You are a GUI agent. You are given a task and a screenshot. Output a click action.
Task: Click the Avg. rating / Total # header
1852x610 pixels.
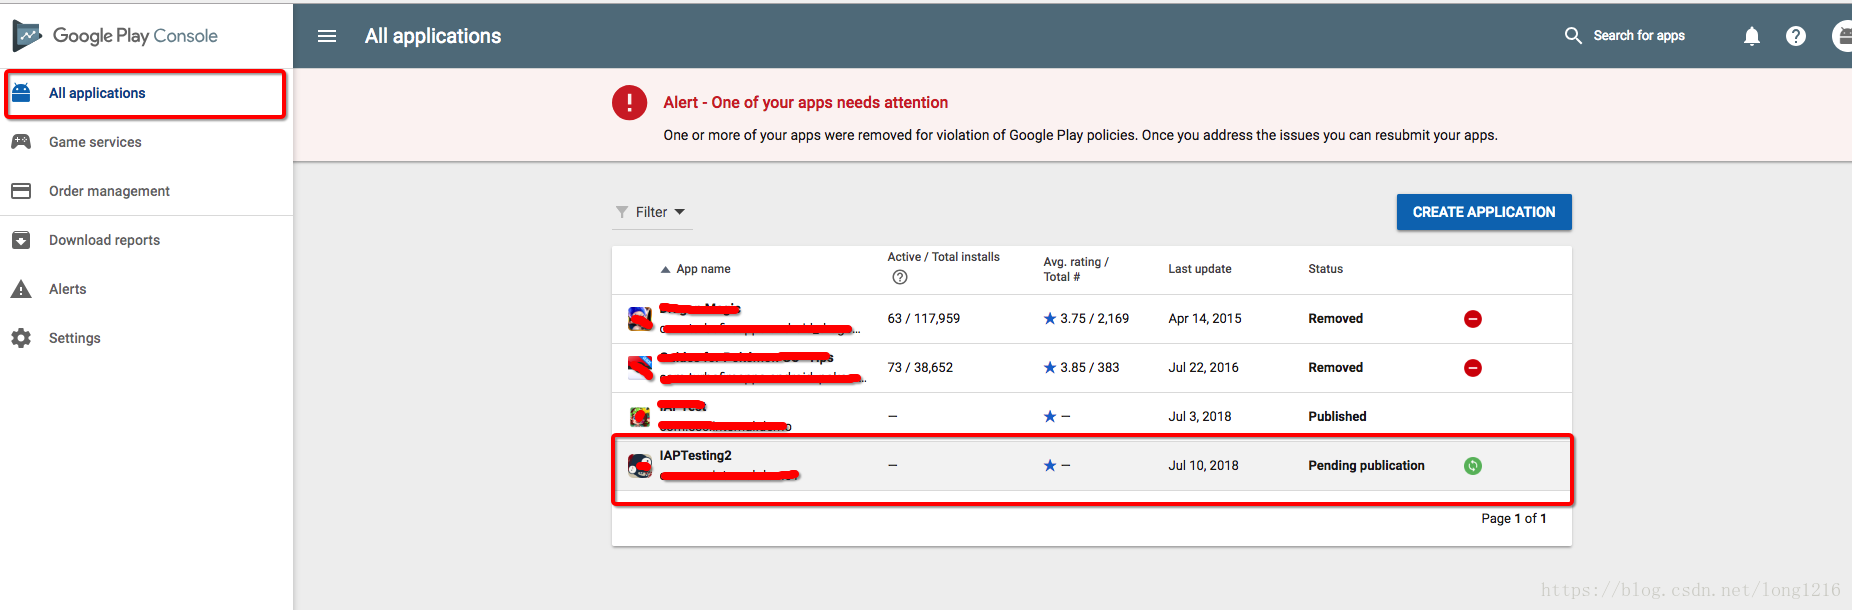(x=1076, y=269)
